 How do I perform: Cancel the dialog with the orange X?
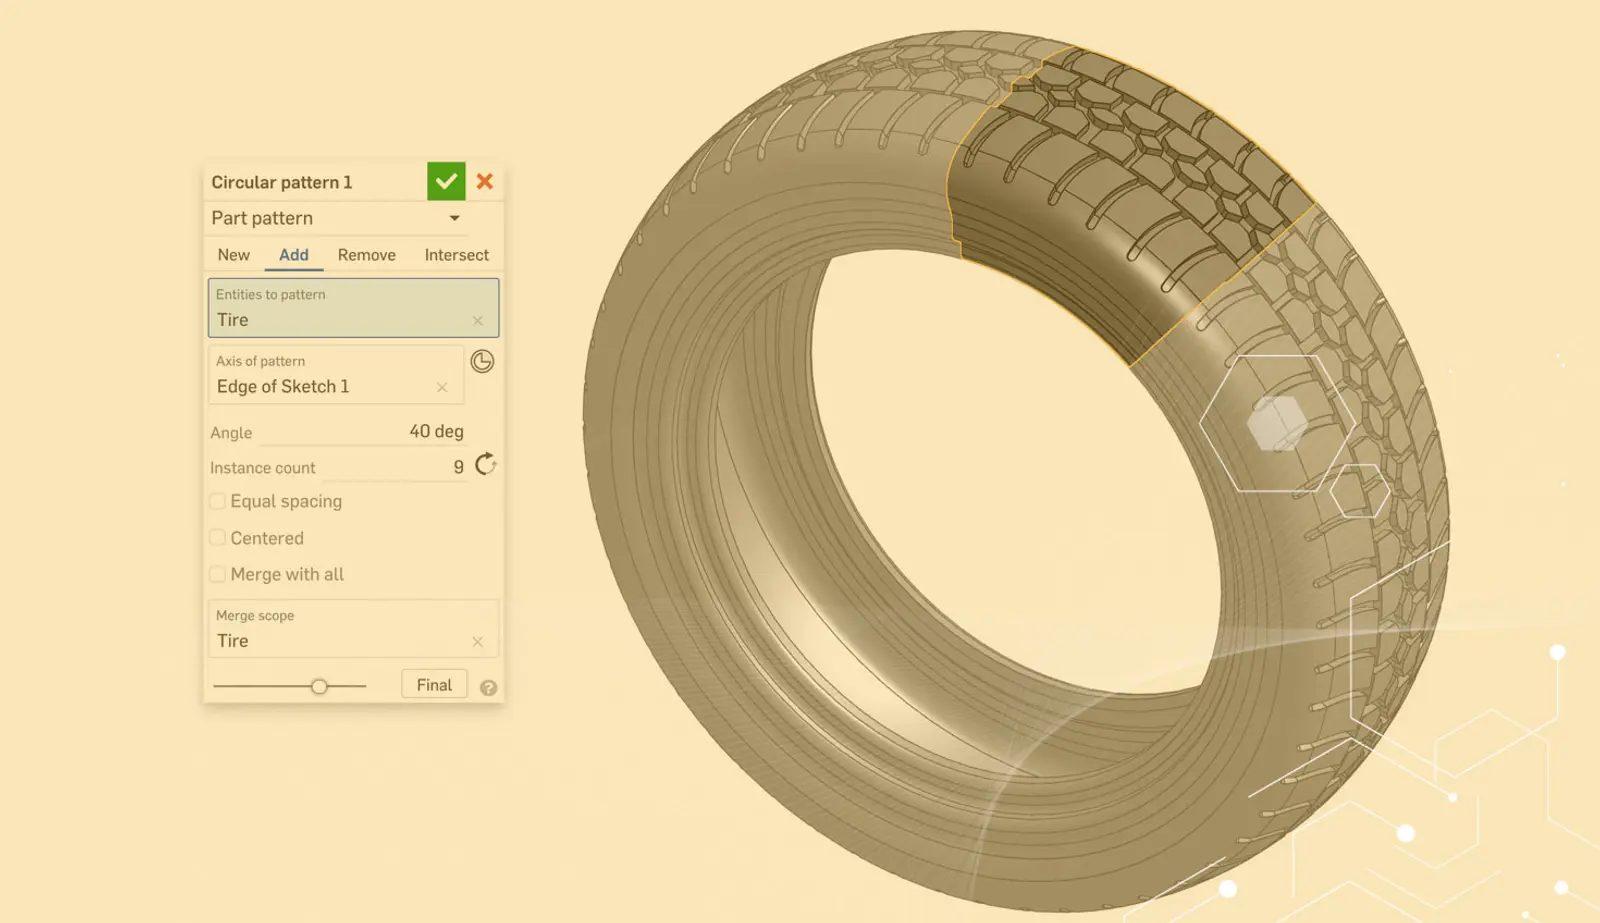point(485,182)
